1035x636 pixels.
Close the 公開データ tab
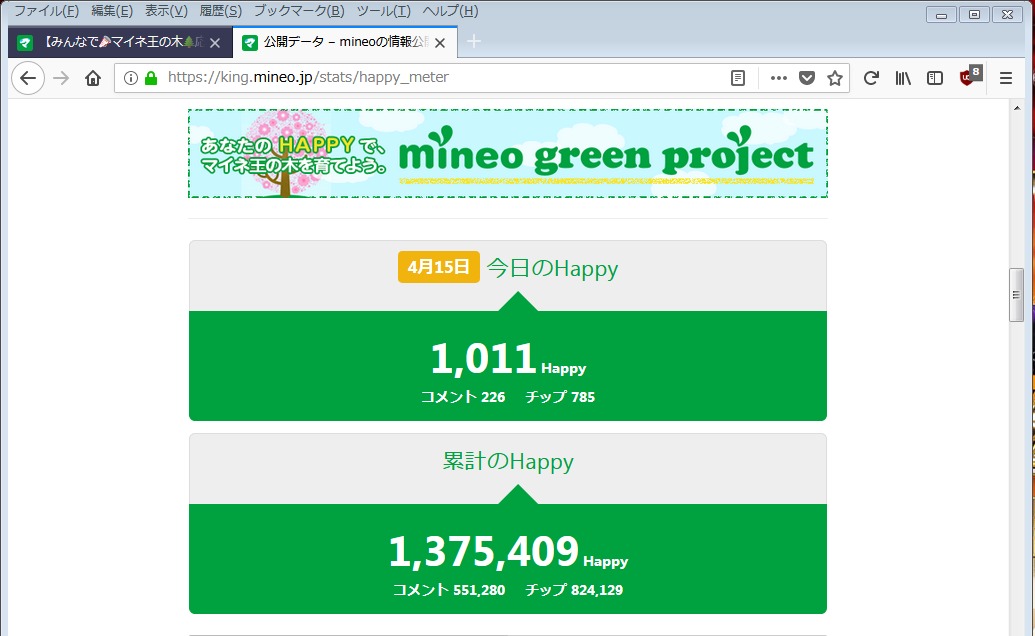440,43
